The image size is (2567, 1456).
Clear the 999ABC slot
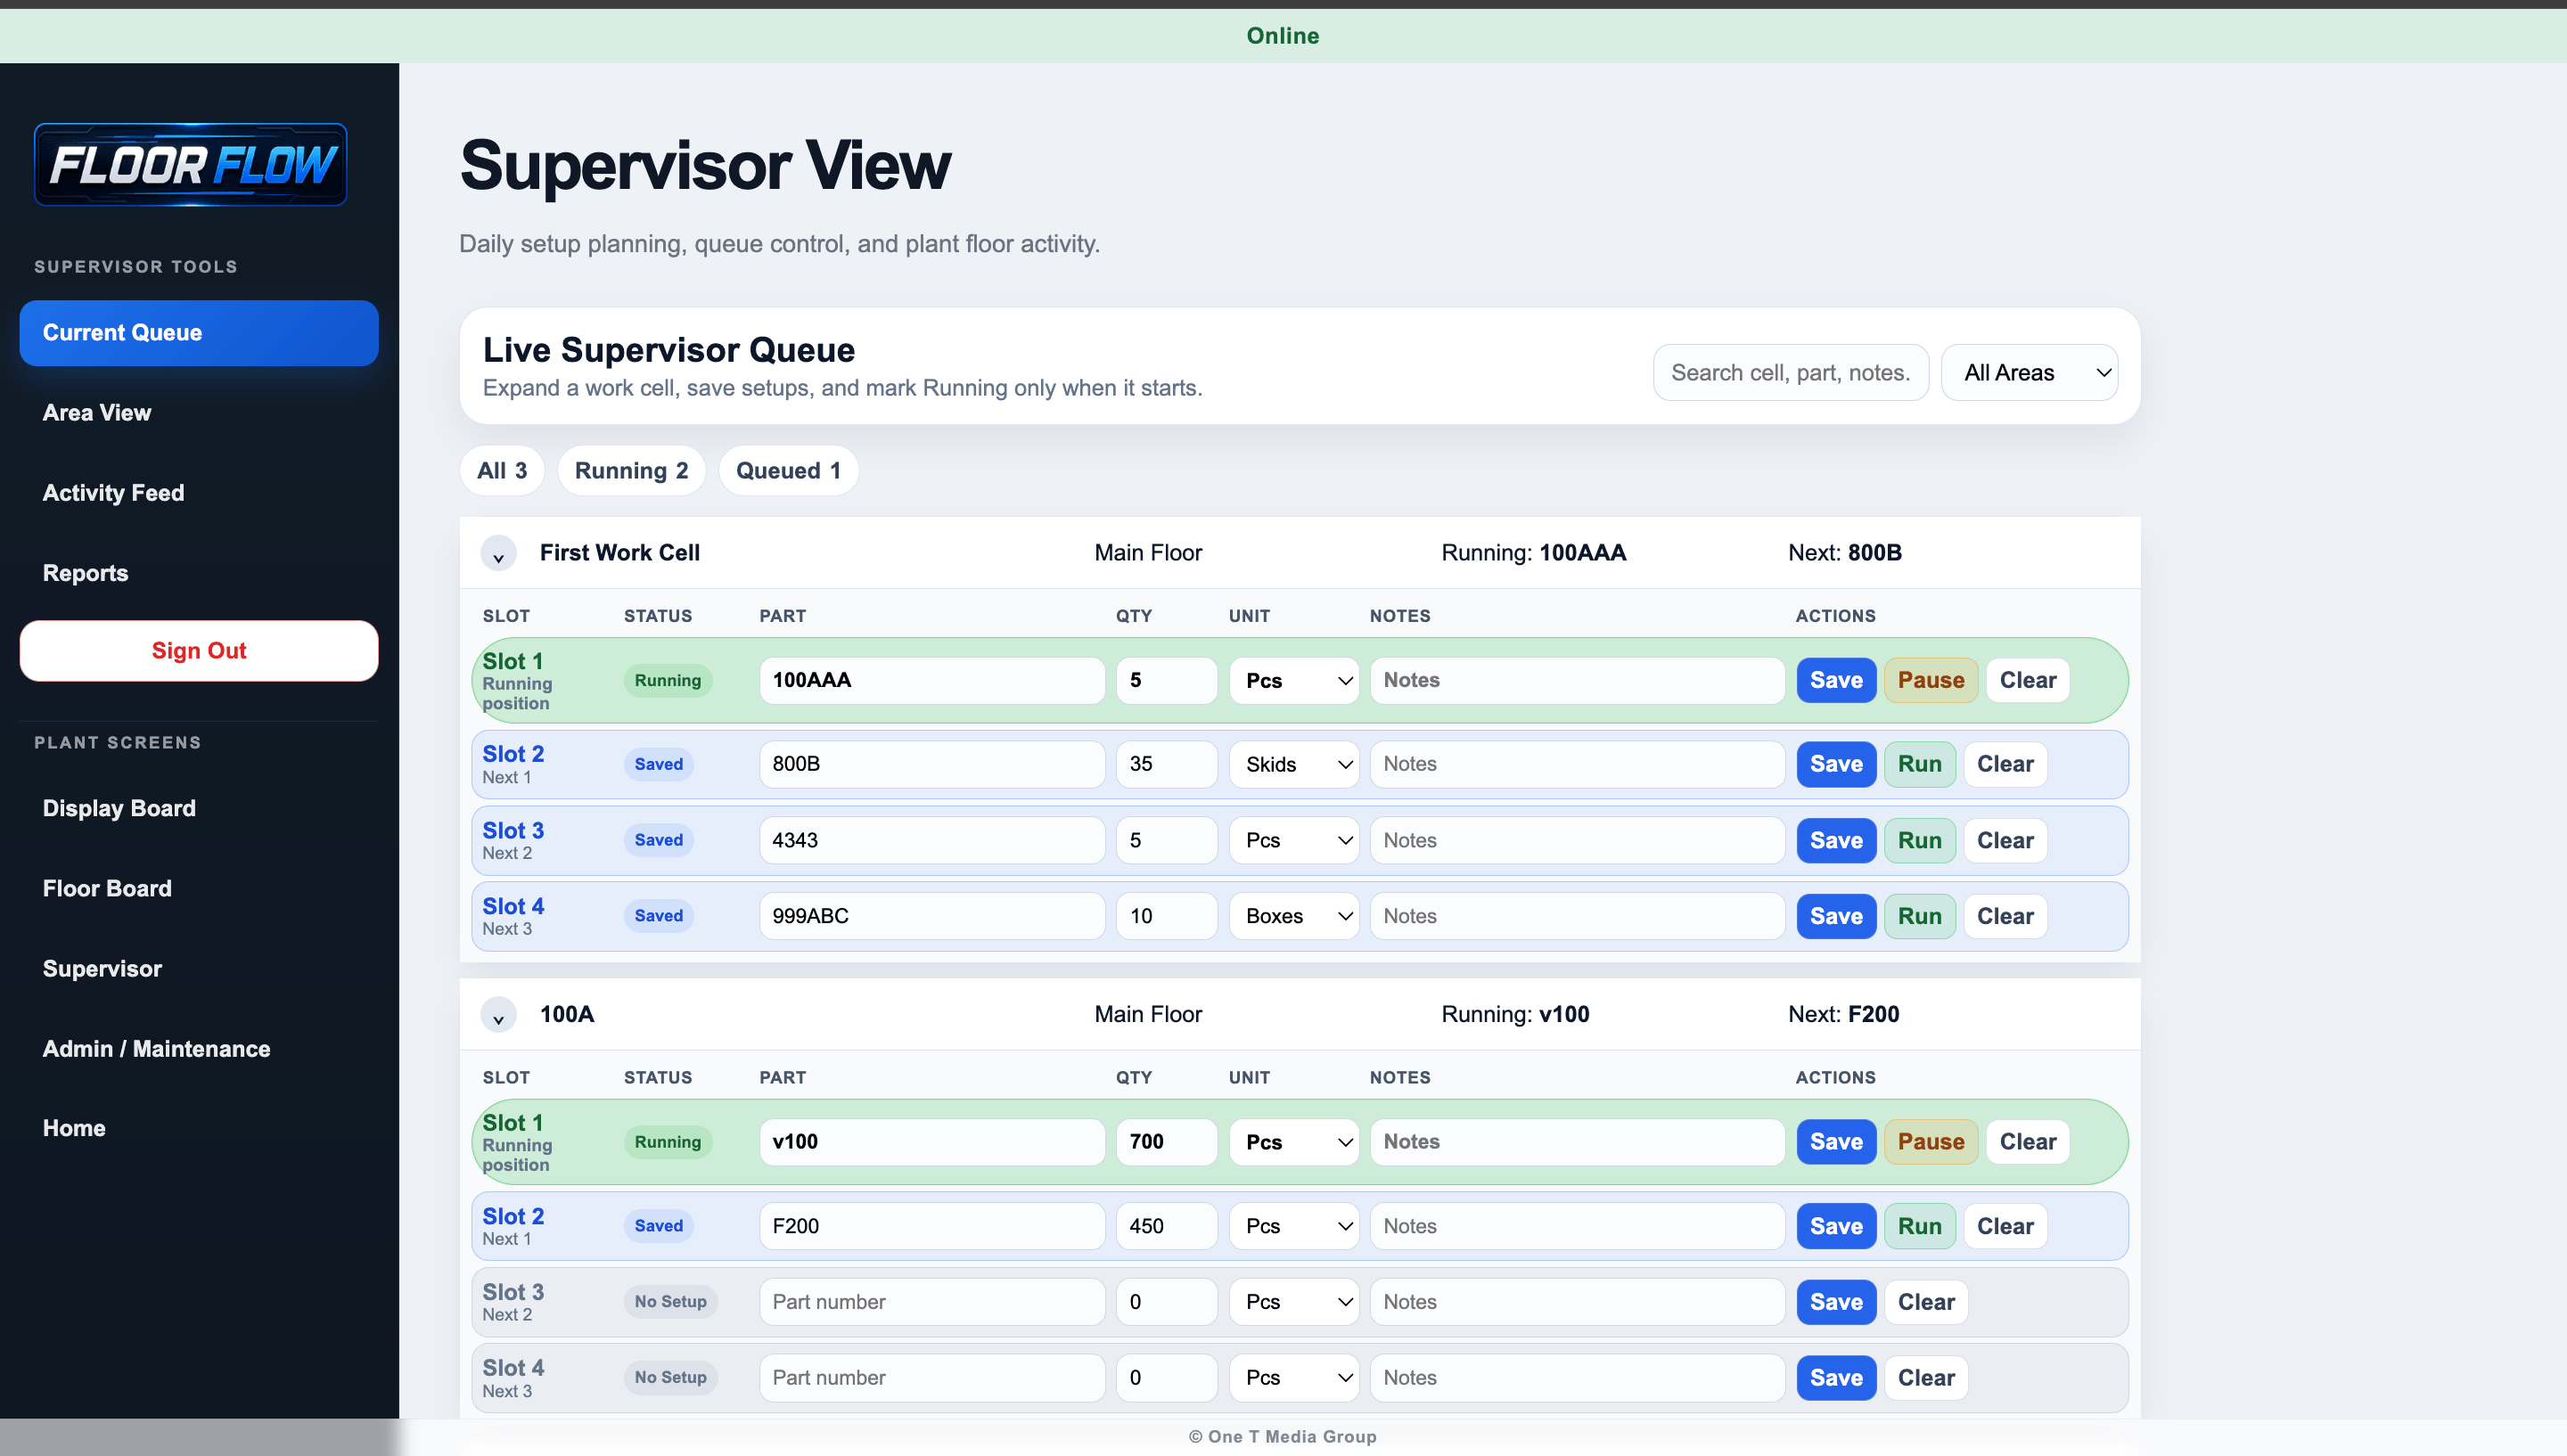point(2005,916)
